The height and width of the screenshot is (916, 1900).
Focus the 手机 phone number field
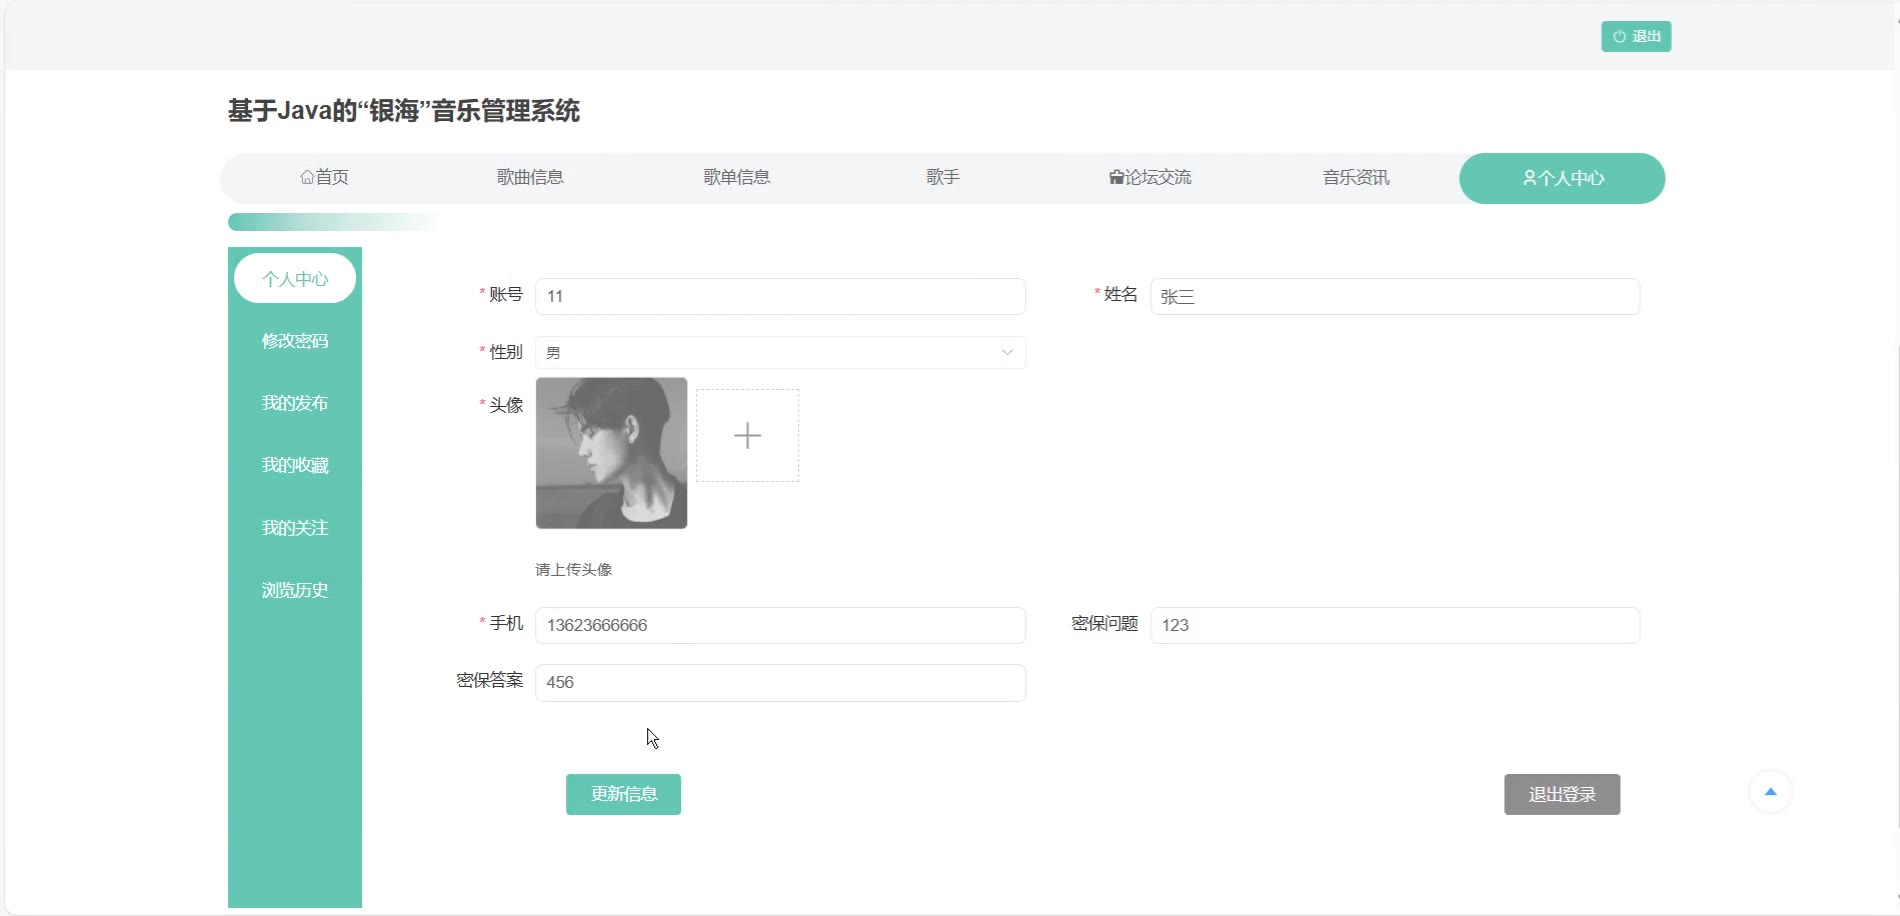point(780,625)
